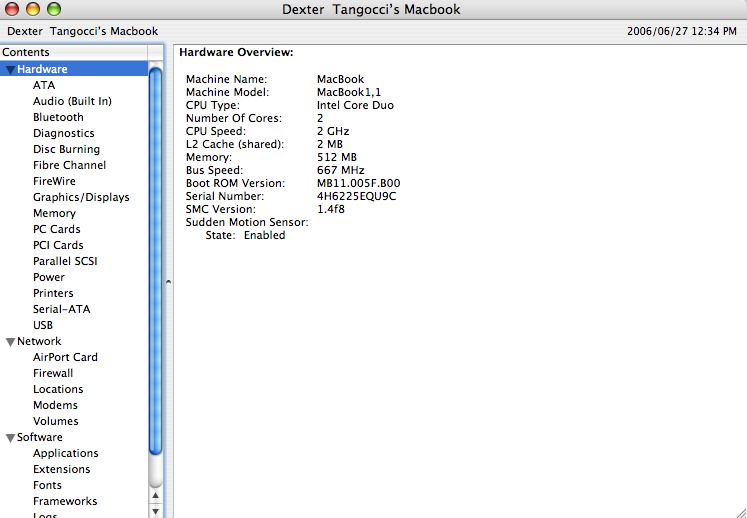
Task: Show FireWire information
Action: (x=54, y=181)
